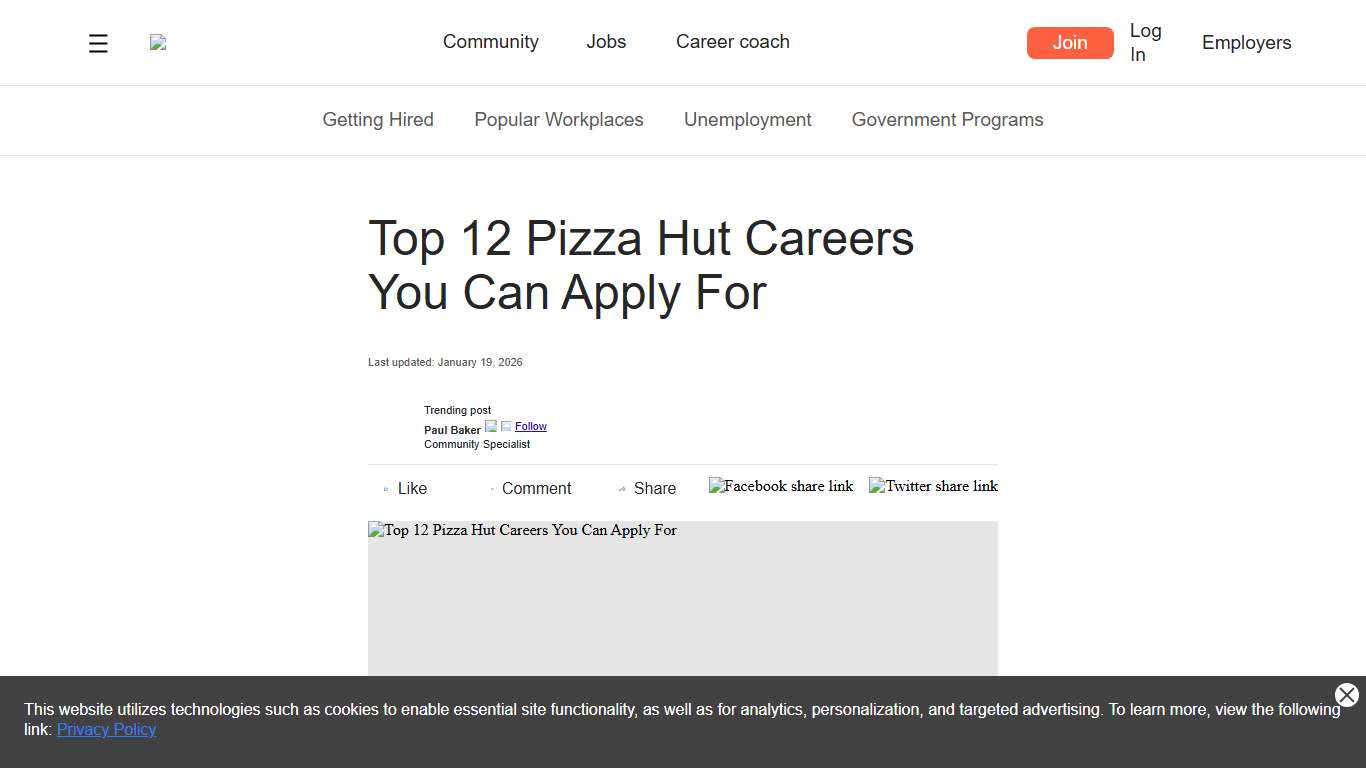Click the orange Join button

(x=1070, y=42)
